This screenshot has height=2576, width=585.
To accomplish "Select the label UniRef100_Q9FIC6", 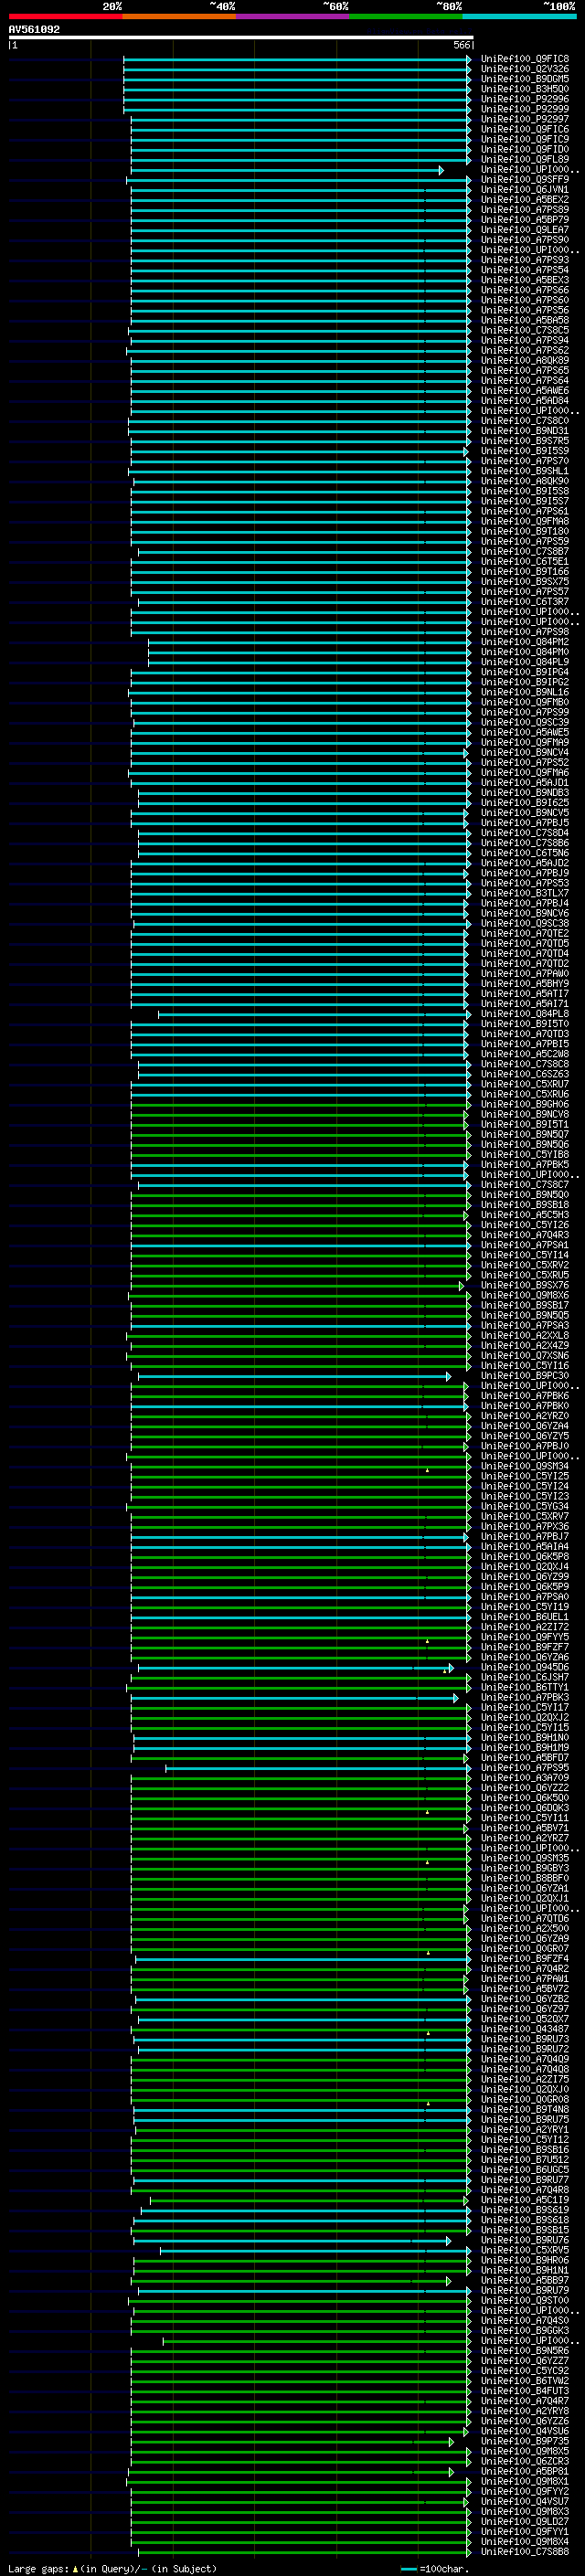I will [524, 129].
